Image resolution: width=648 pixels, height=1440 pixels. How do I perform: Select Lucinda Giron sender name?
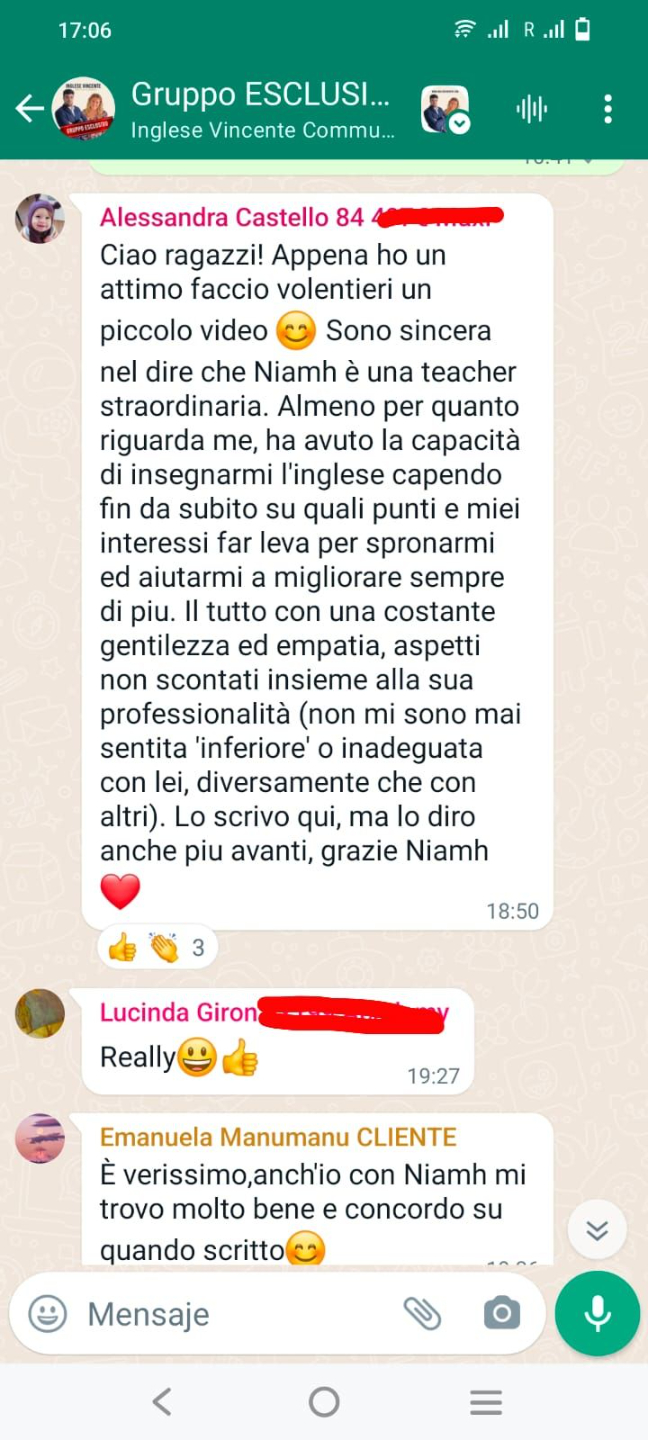pyautogui.click(x=179, y=1012)
